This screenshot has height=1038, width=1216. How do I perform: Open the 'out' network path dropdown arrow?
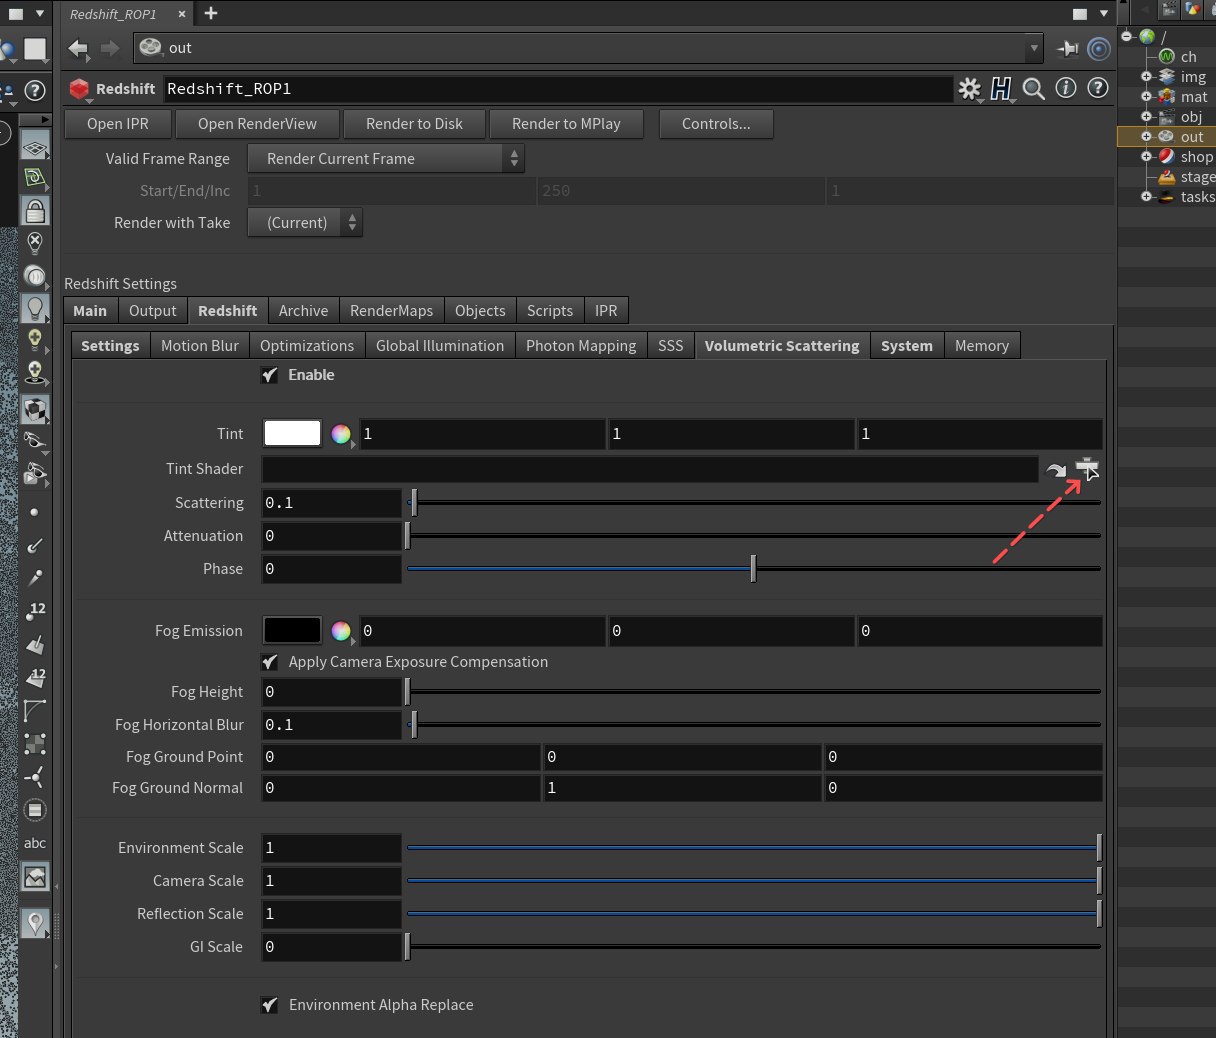click(x=1034, y=48)
